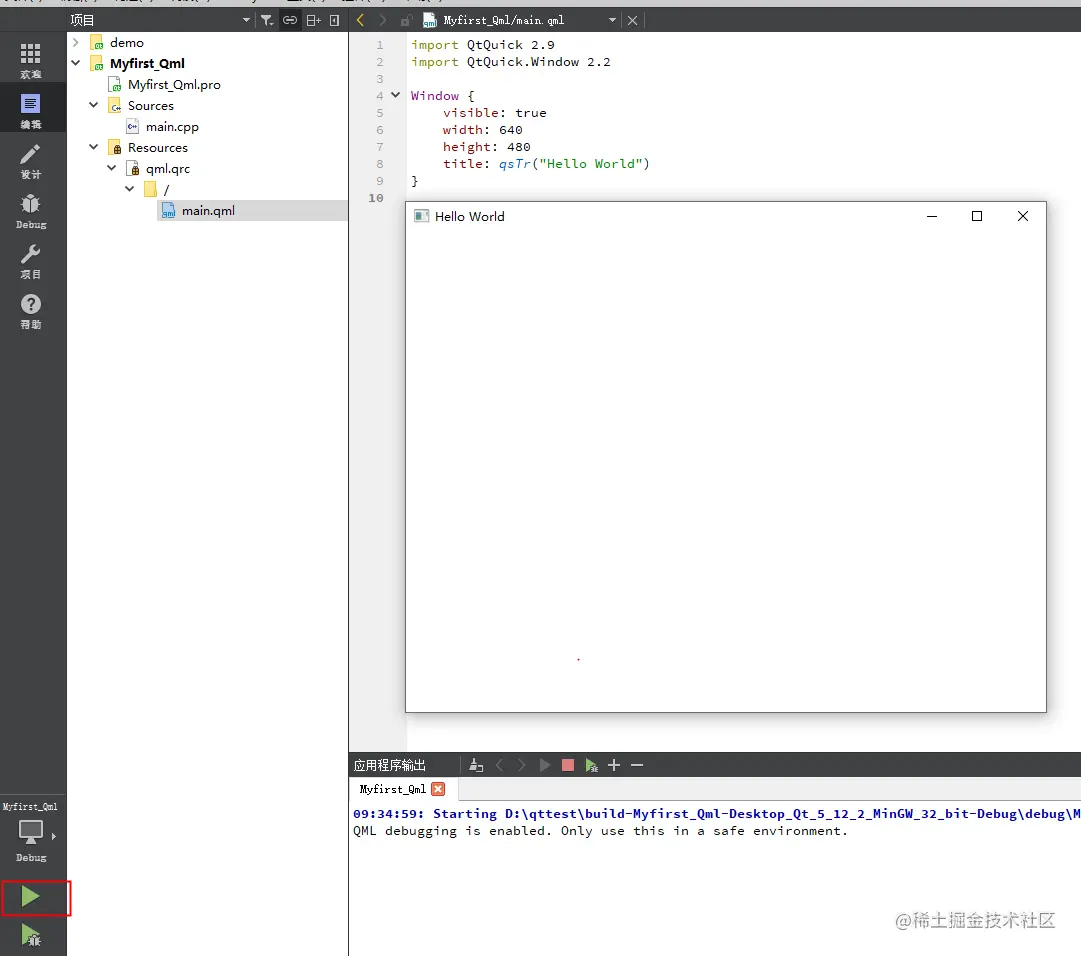Click the qsTr("Hello World") title line

pyautogui.click(x=546, y=164)
